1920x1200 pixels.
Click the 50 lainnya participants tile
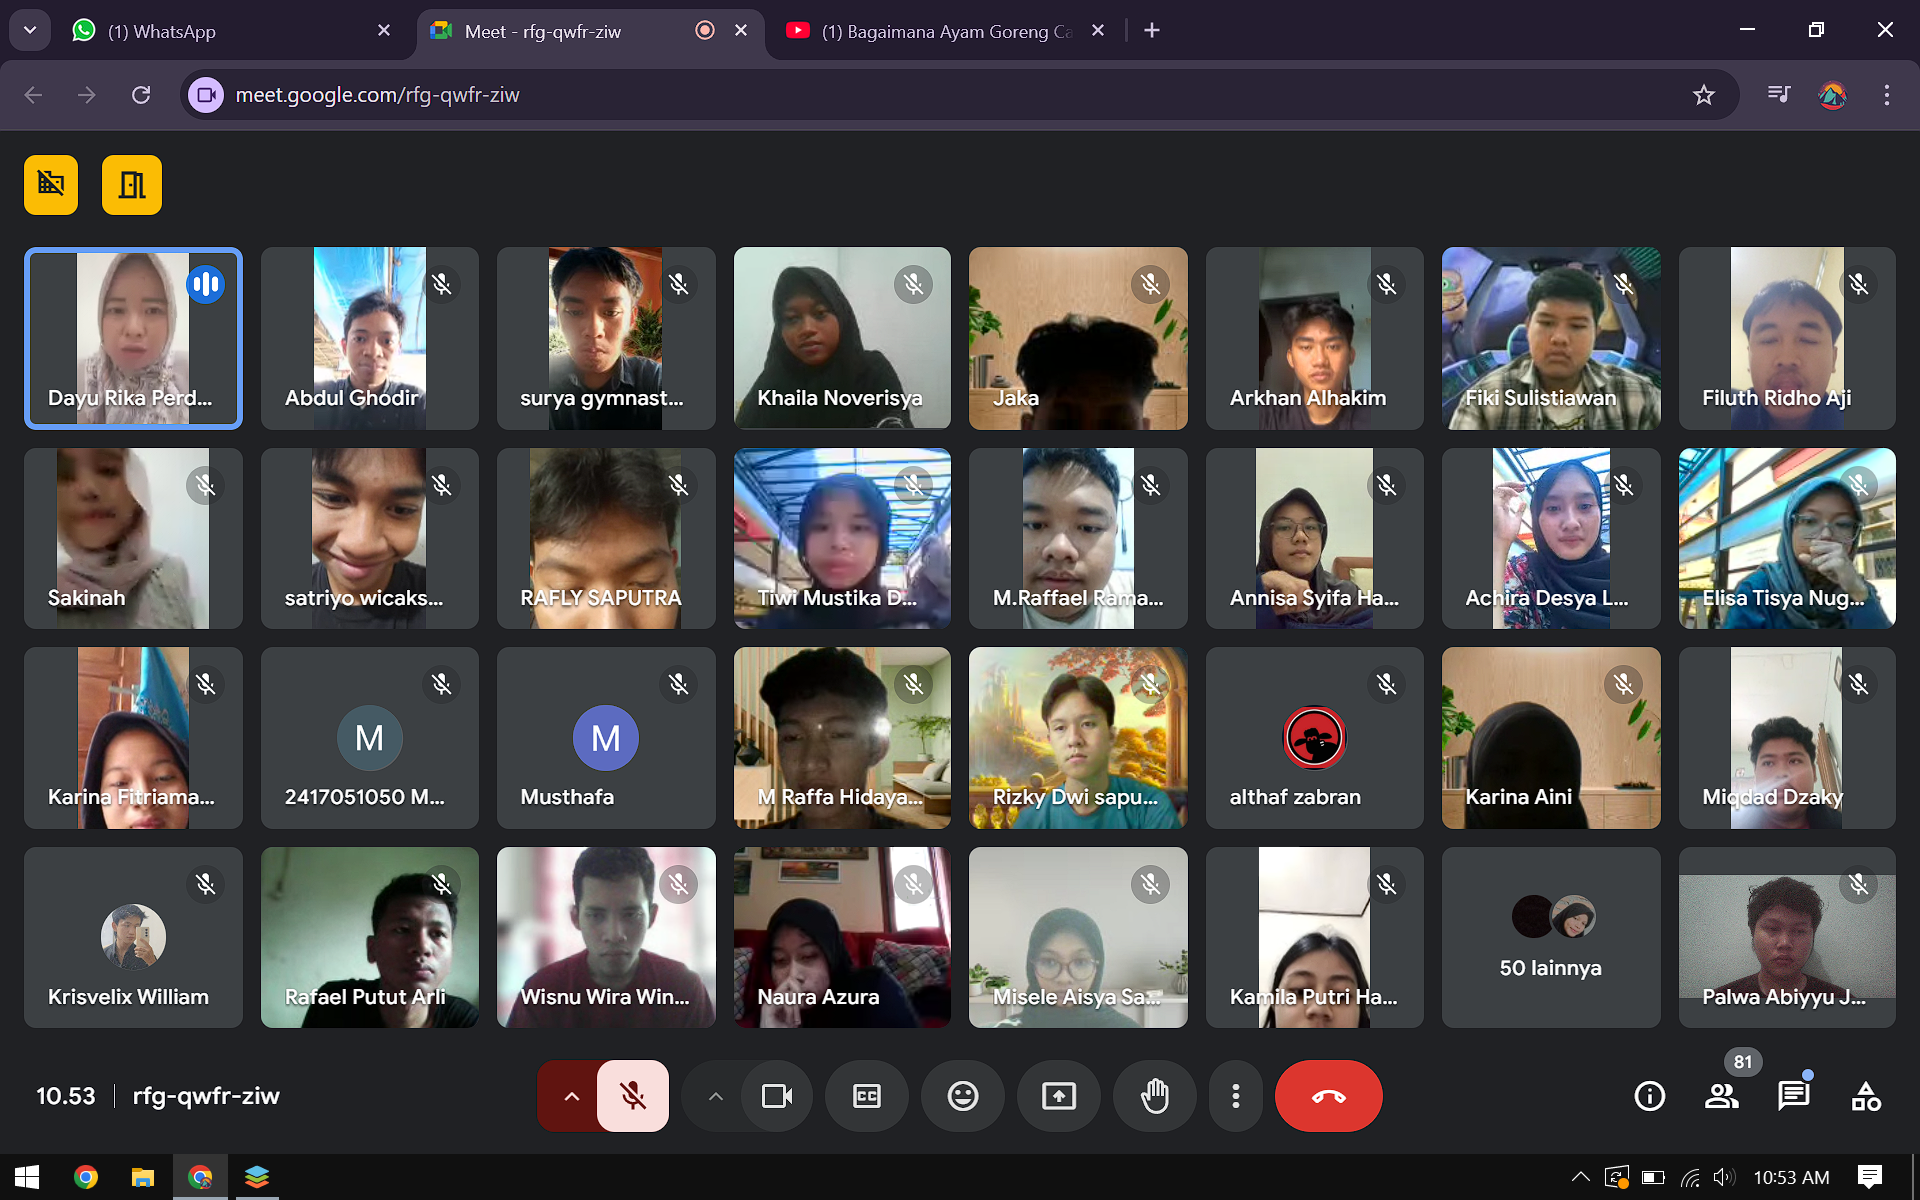[1550, 937]
